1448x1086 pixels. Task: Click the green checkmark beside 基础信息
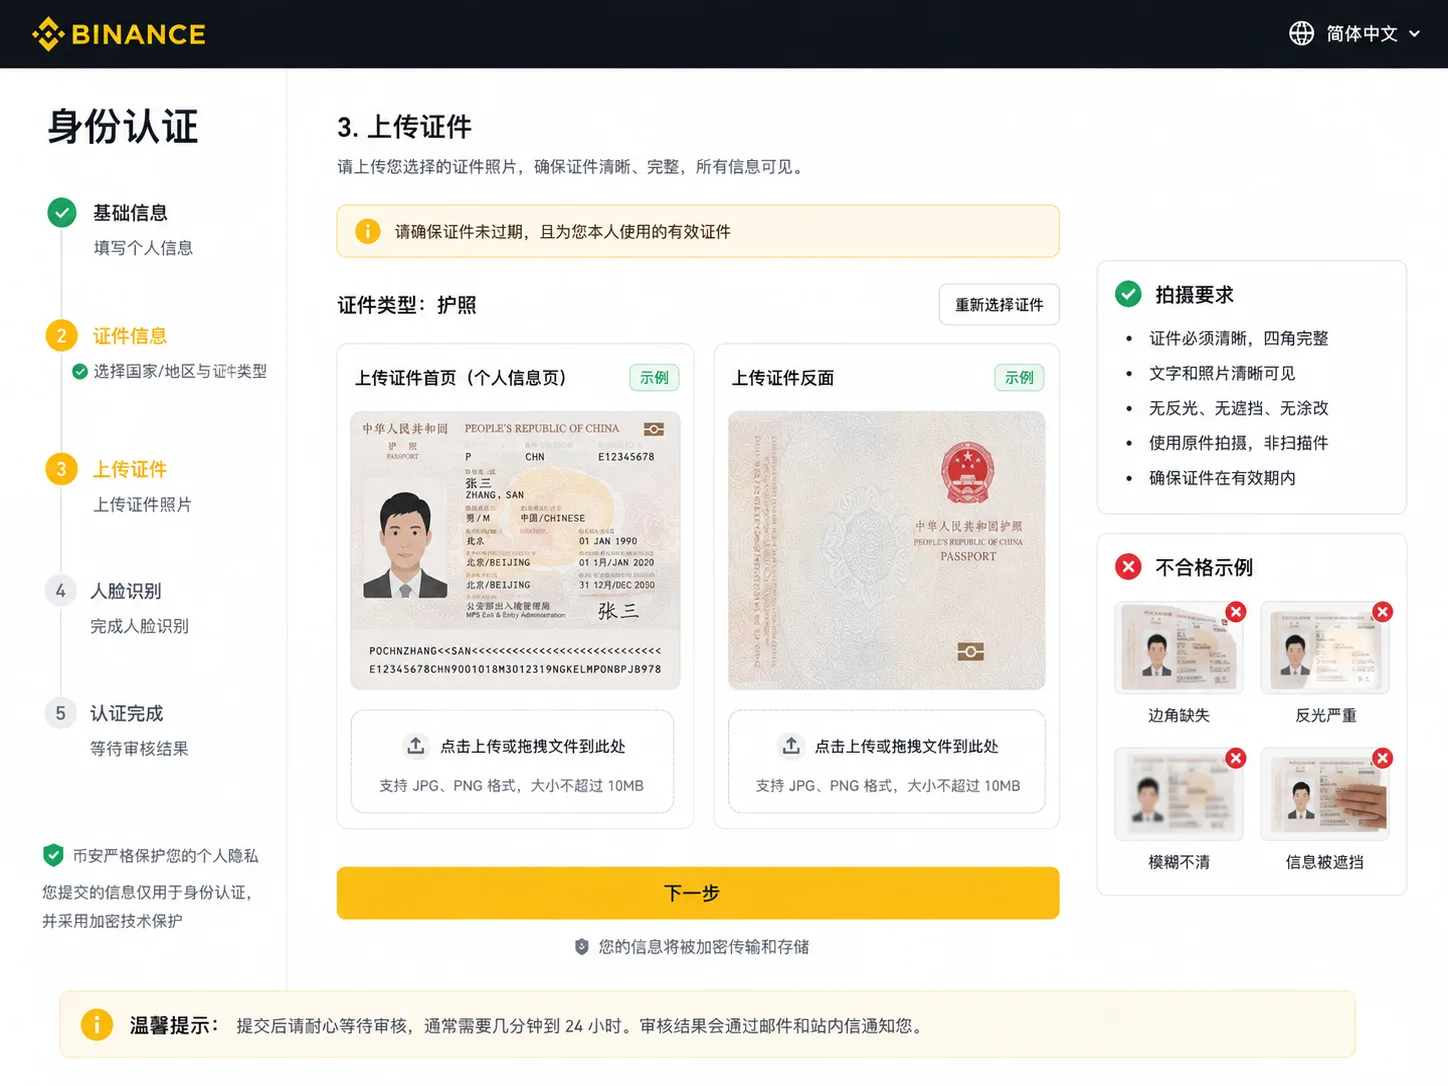point(62,212)
